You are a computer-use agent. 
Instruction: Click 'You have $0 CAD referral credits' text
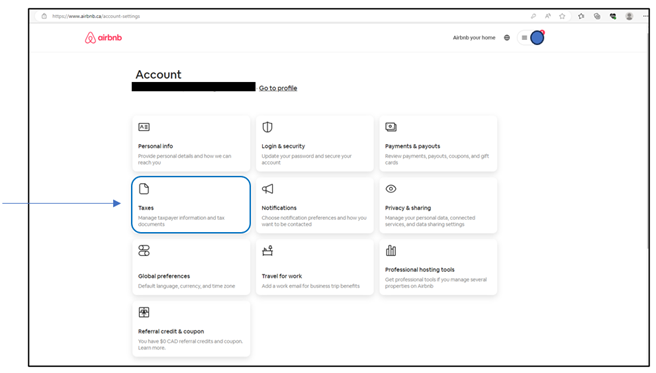click(190, 345)
